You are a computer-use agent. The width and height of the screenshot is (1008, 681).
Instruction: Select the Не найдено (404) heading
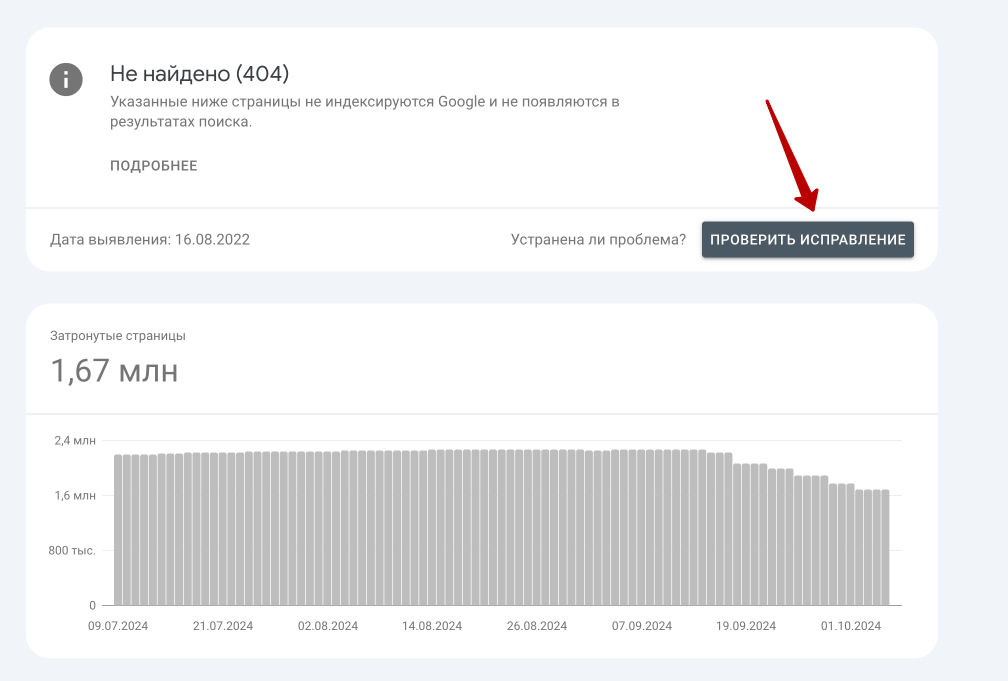pyautogui.click(x=200, y=73)
